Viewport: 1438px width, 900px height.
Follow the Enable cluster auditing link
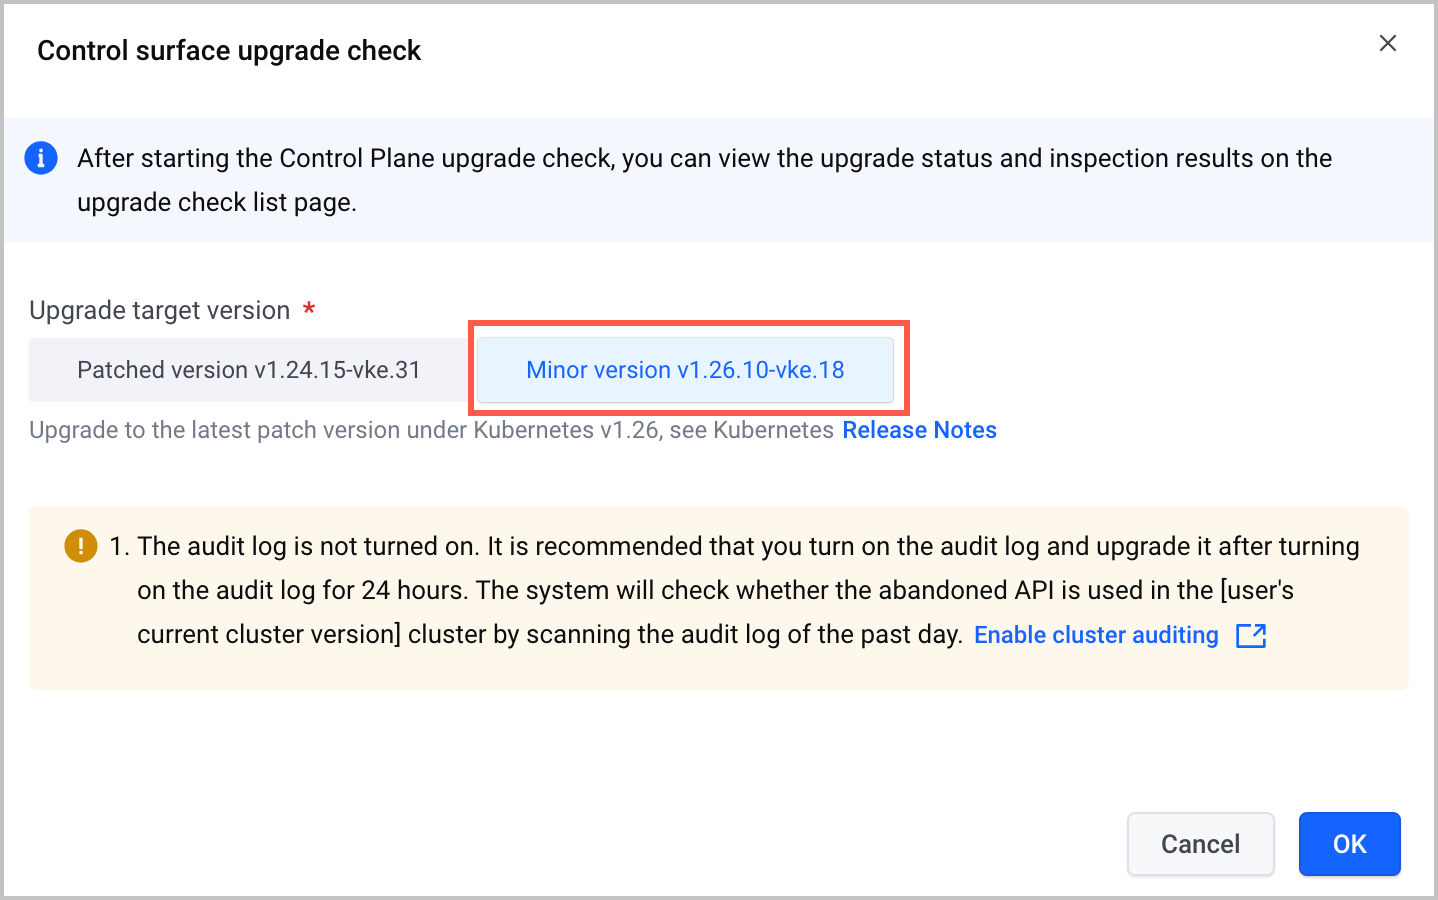pyautogui.click(x=1096, y=635)
